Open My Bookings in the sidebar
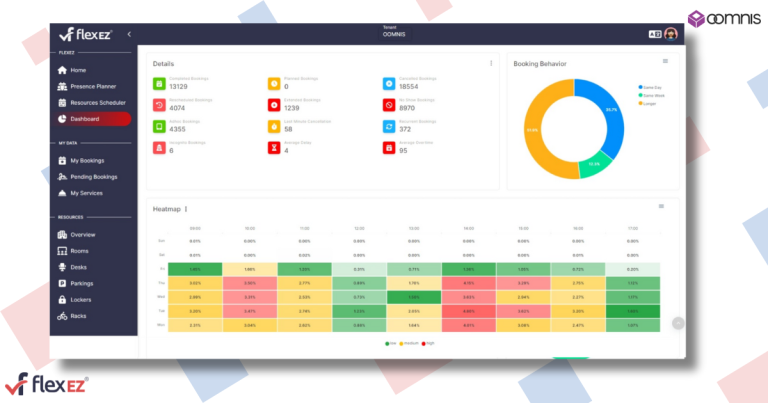This screenshot has height=403, width=768. tap(86, 161)
